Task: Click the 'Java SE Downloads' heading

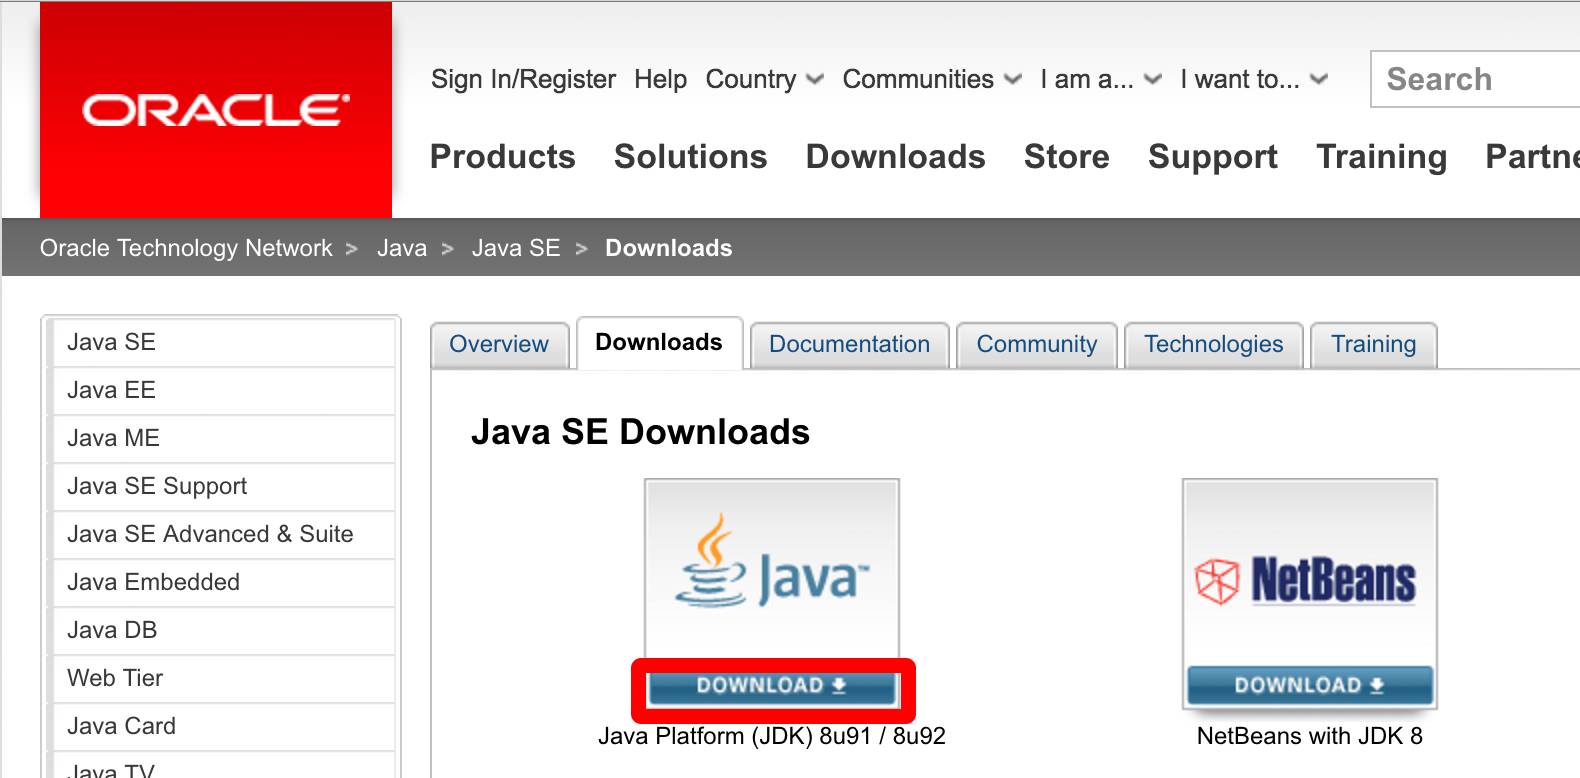Action: 640,432
